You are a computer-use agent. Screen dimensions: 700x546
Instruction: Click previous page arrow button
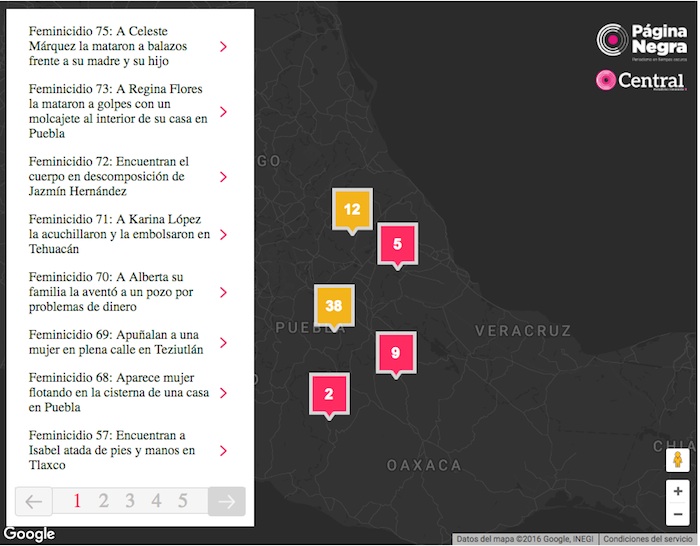click(x=33, y=501)
